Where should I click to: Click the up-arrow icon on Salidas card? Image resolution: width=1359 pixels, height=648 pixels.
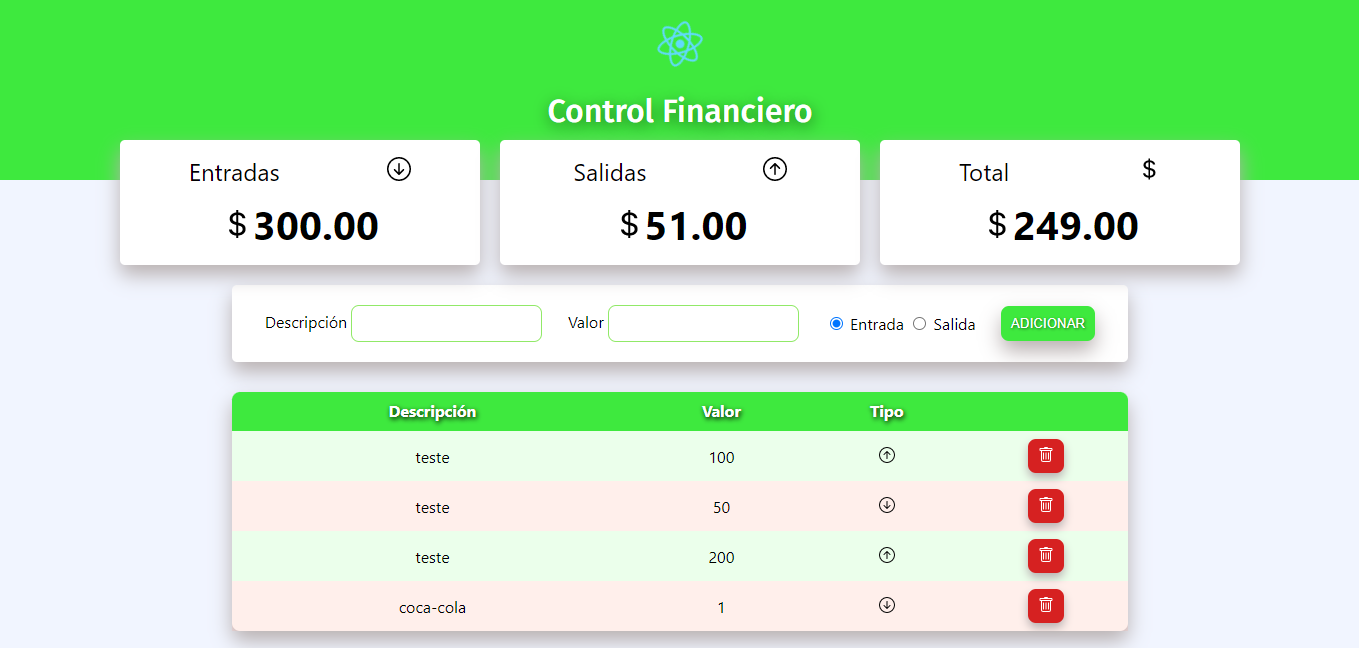pyautogui.click(x=775, y=169)
